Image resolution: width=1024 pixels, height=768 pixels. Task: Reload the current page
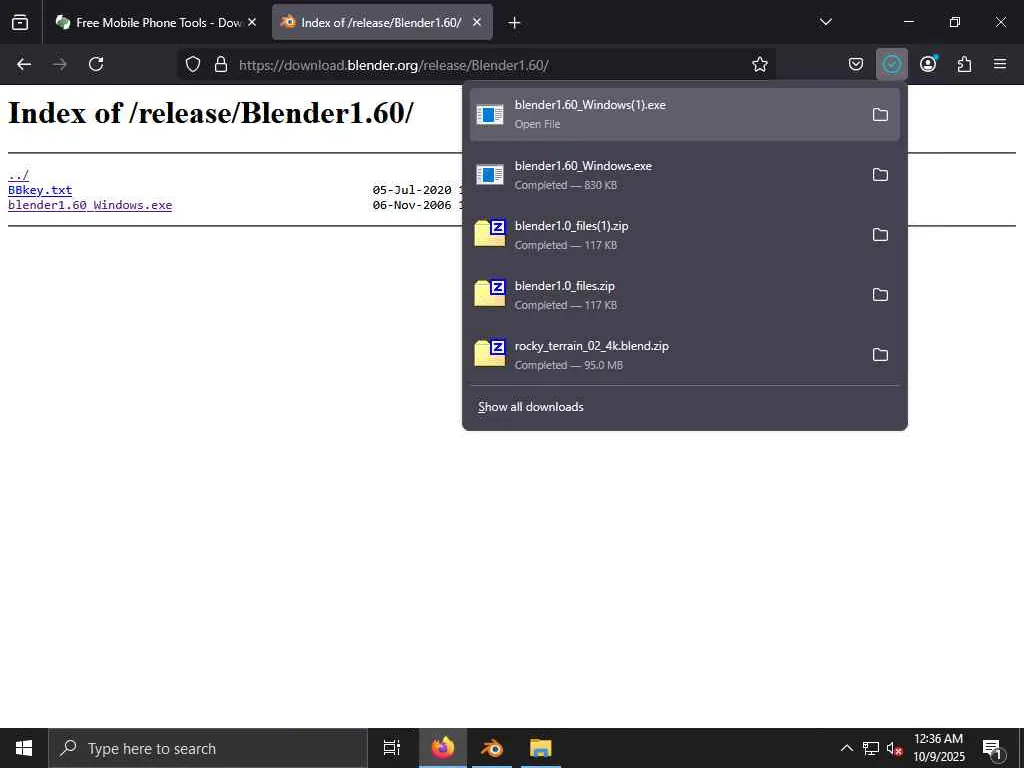pyautogui.click(x=96, y=64)
